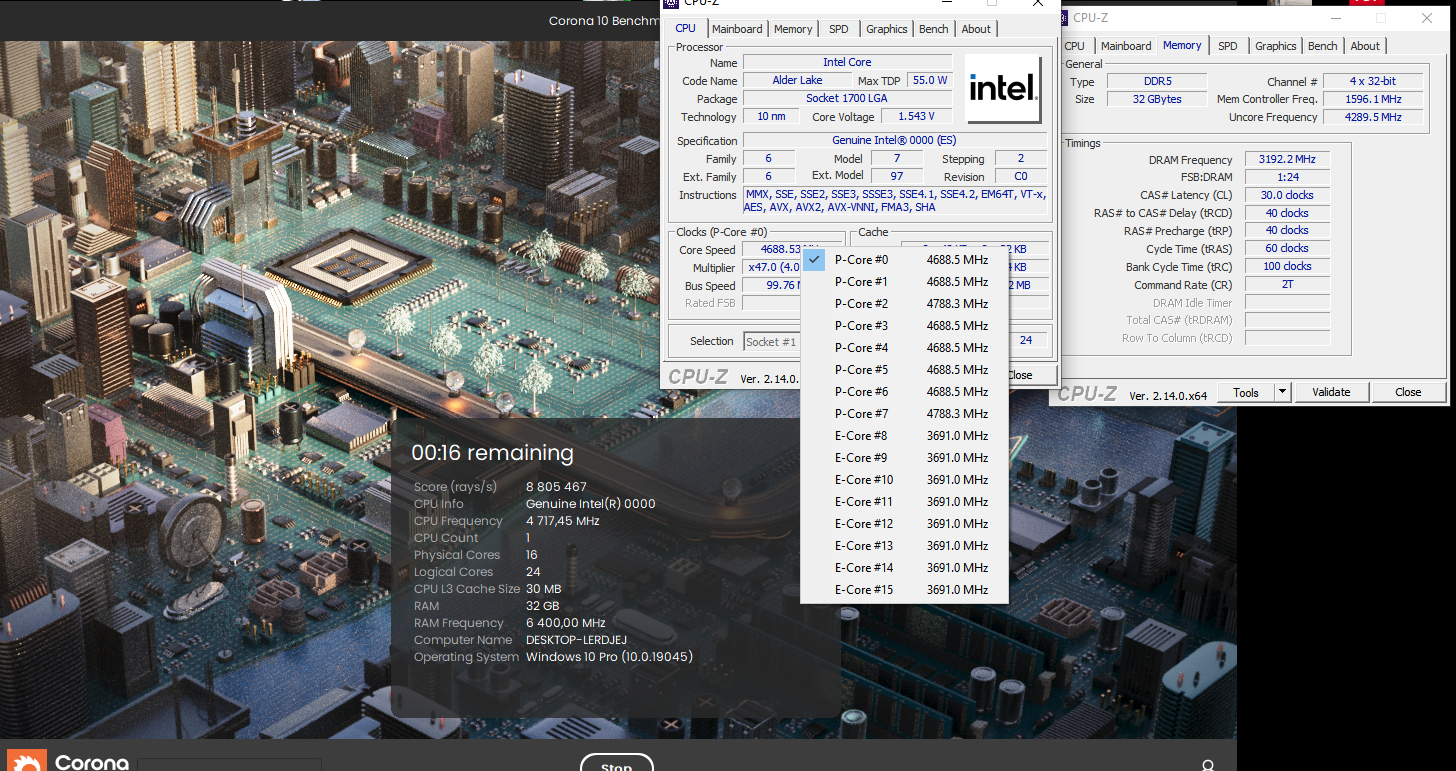1456x771 pixels.
Task: Pick E-Core #11 menu entry
Action: (904, 502)
